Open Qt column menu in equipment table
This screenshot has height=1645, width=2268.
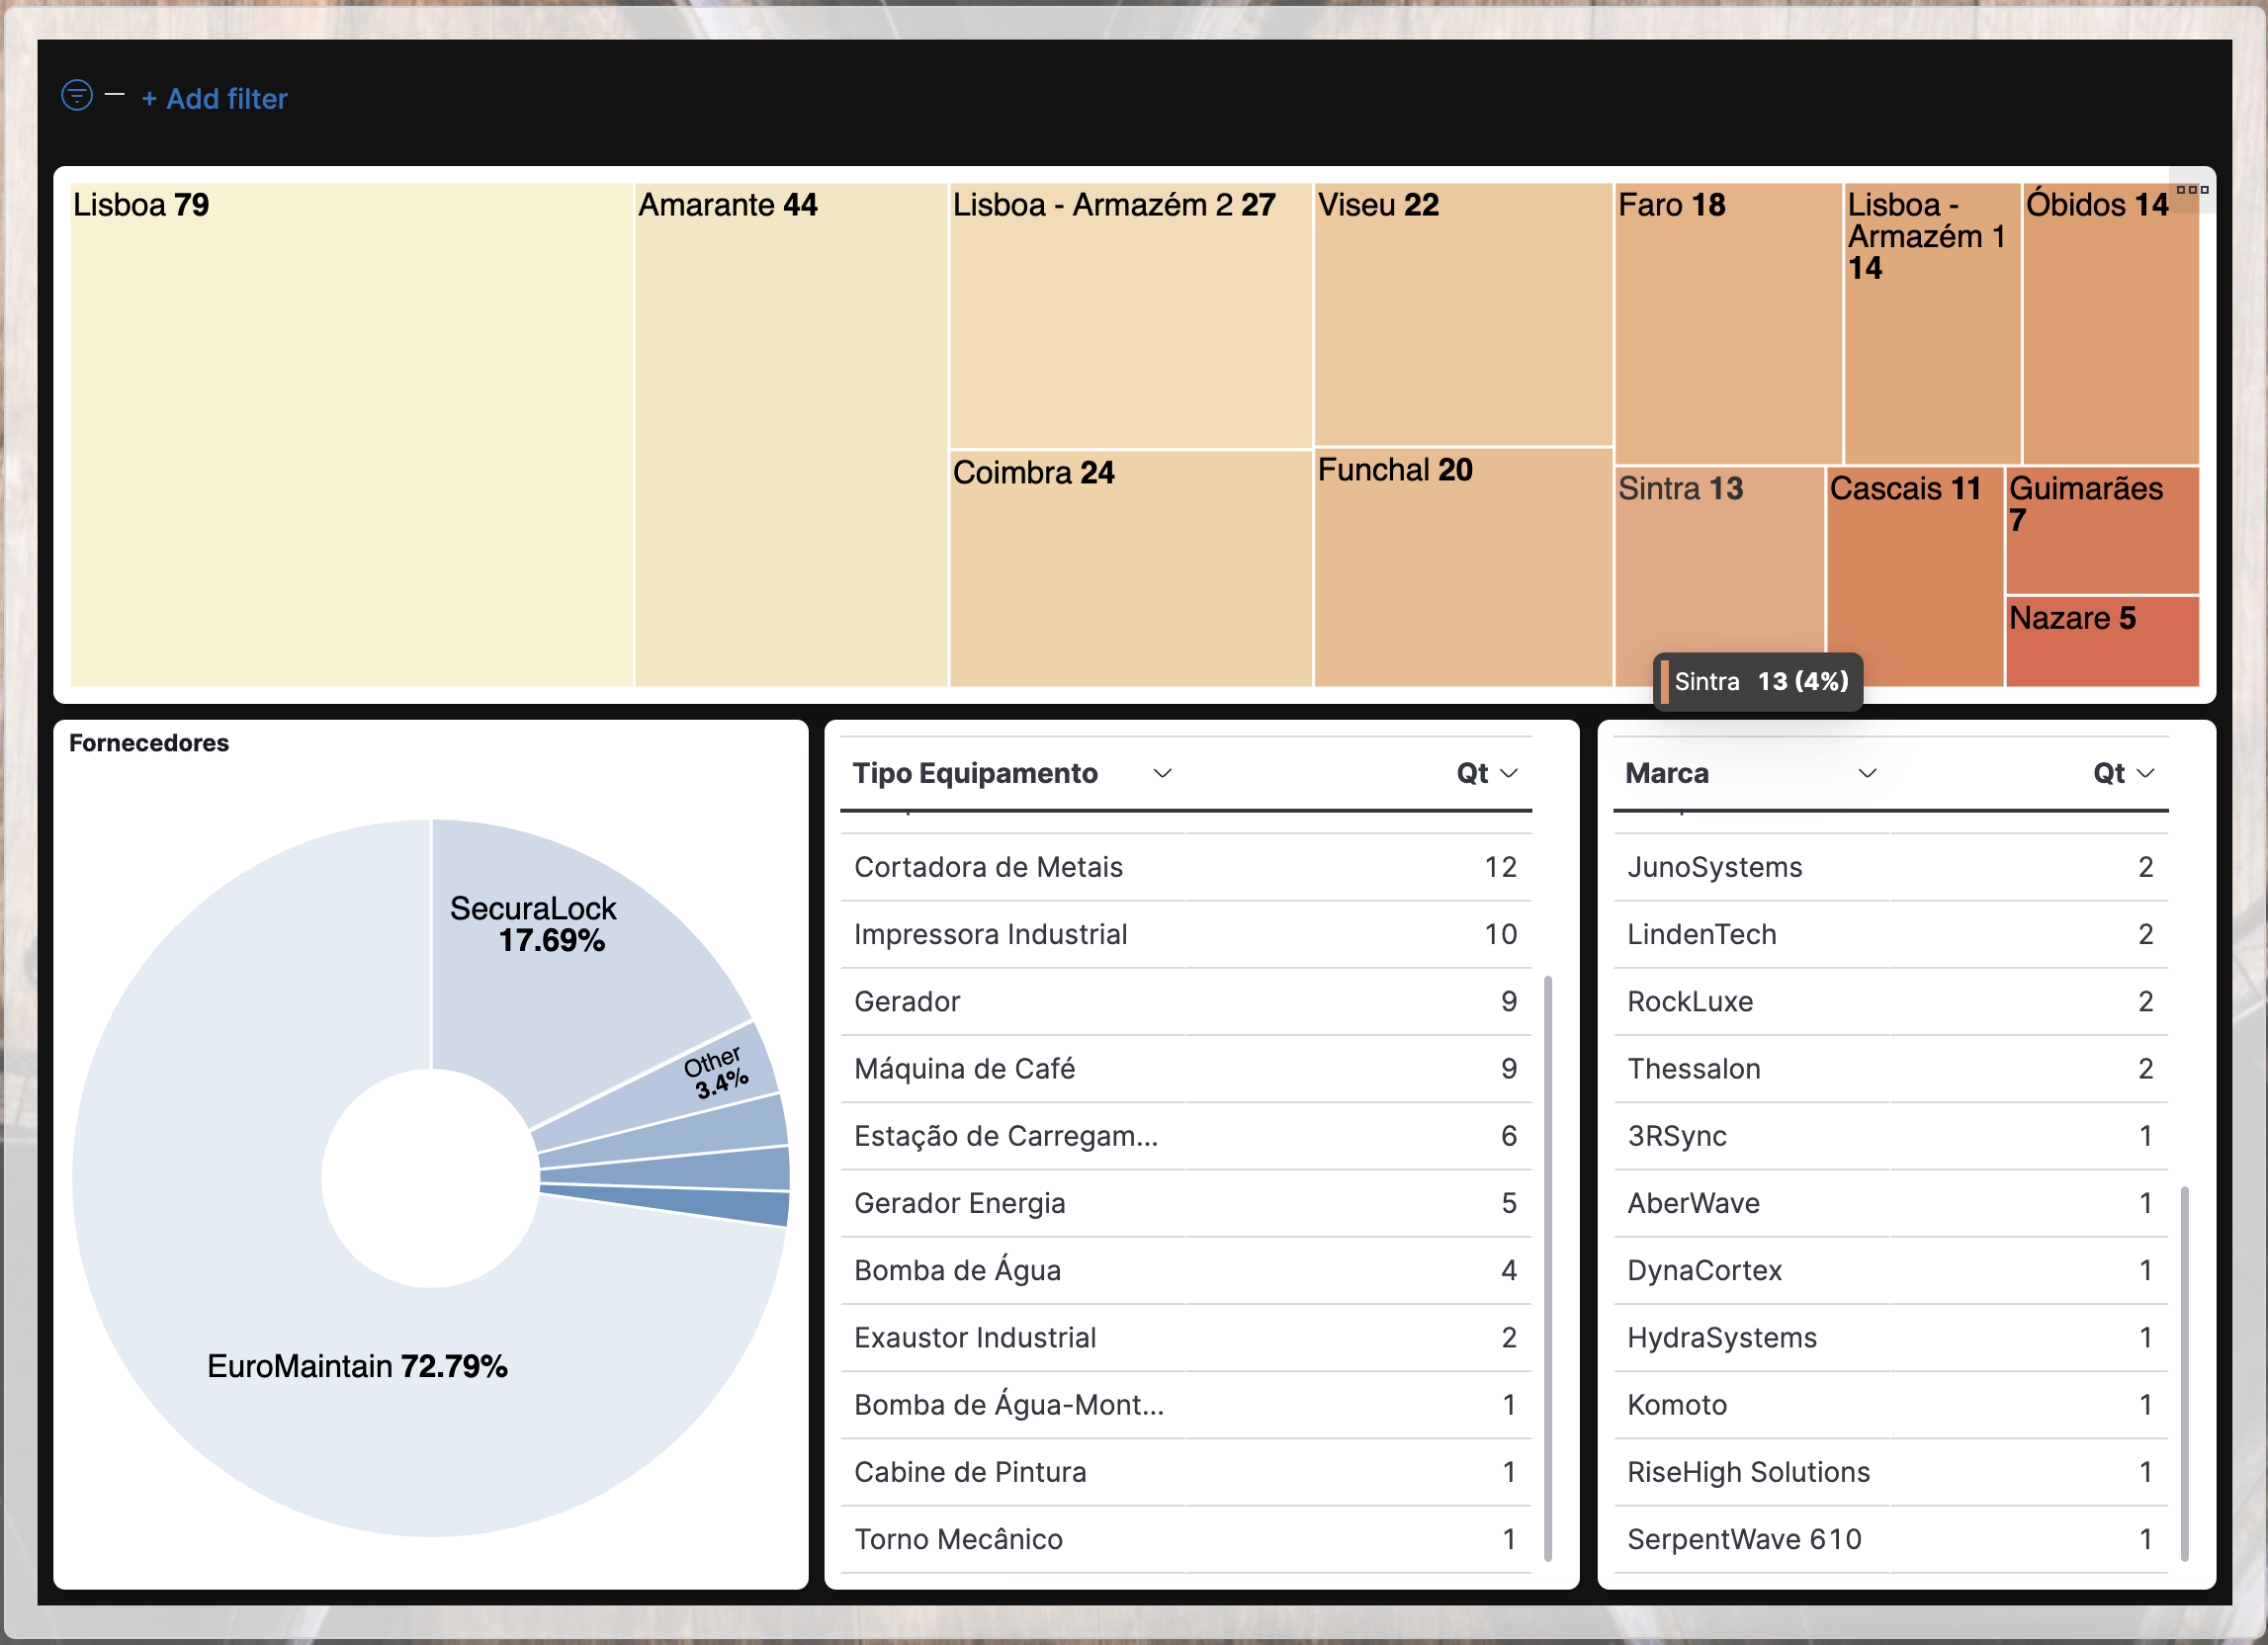1509,773
